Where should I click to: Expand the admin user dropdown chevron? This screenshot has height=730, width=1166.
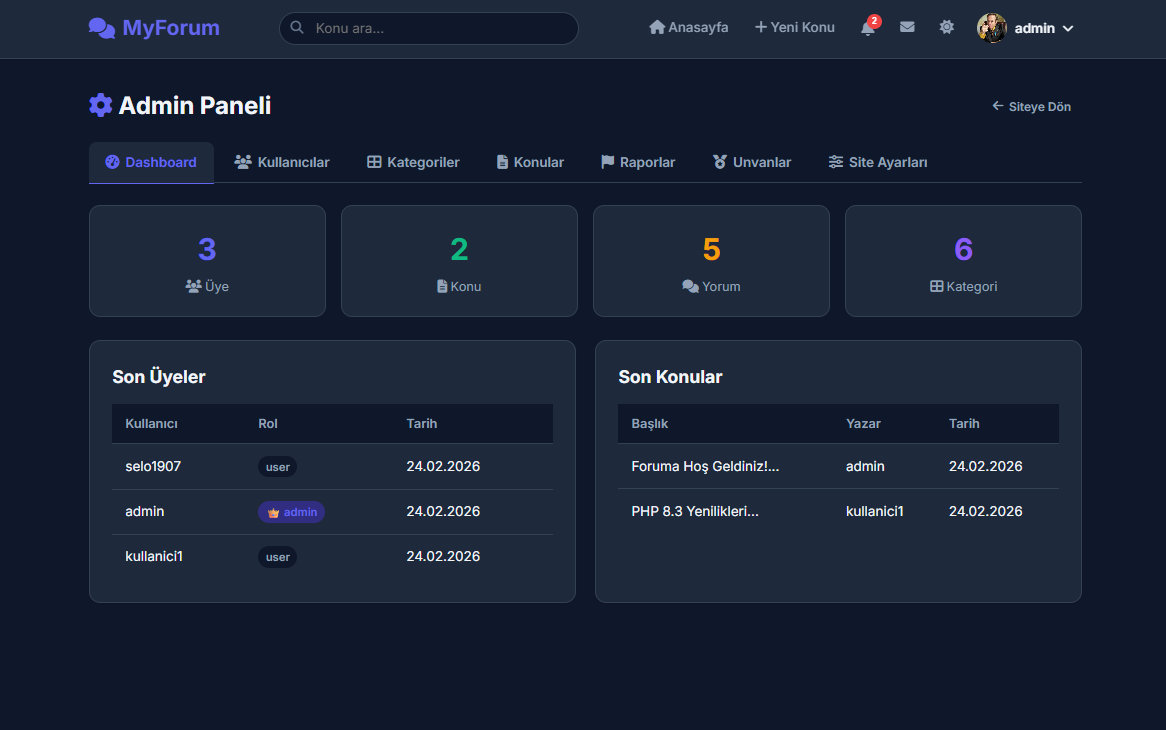(1069, 28)
